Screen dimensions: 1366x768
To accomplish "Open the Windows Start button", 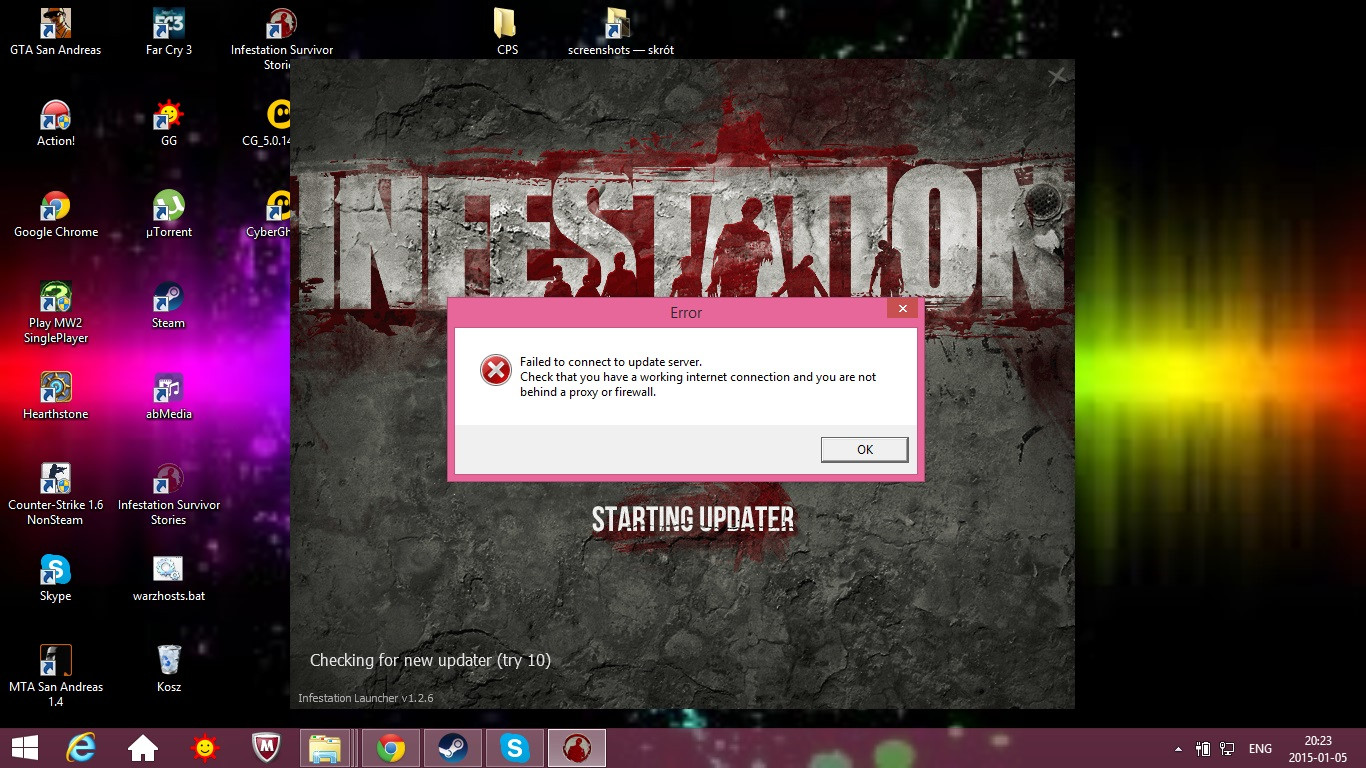I will coord(25,747).
